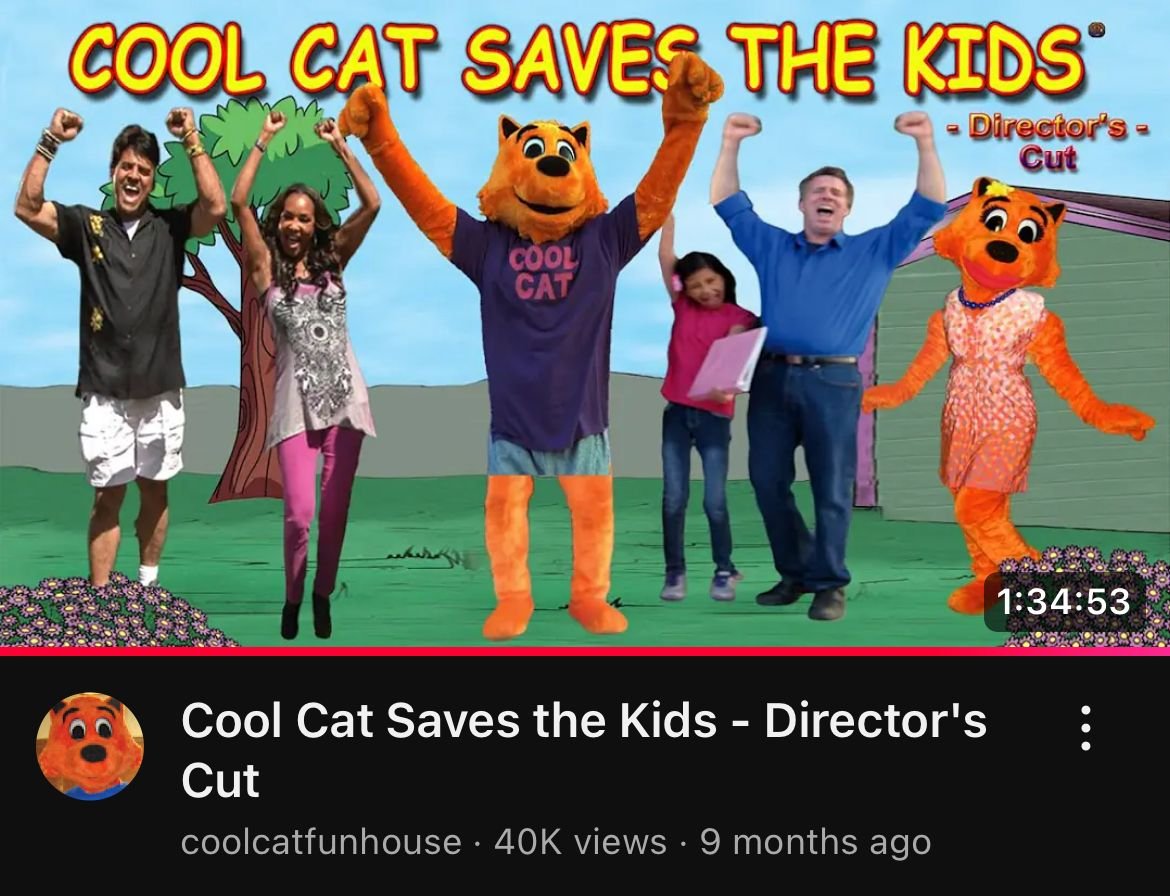
Task: Click the coolcatfunhouse channel avatar
Action: pos(90,746)
